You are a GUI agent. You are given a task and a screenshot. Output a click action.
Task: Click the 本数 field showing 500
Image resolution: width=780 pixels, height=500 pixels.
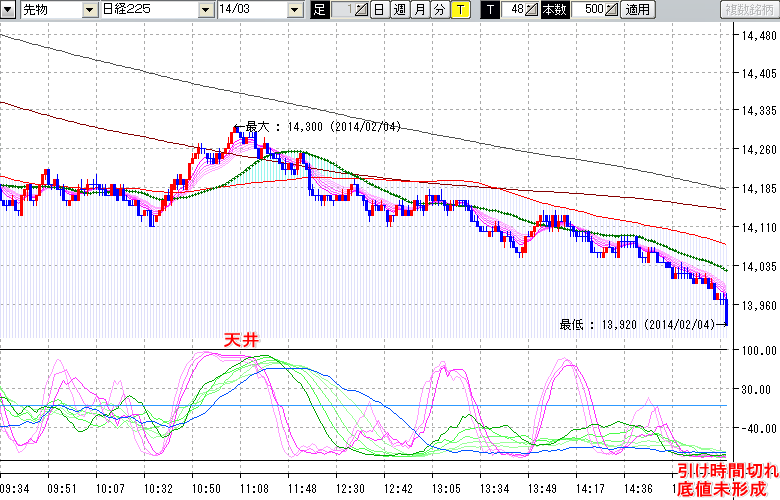pos(590,10)
